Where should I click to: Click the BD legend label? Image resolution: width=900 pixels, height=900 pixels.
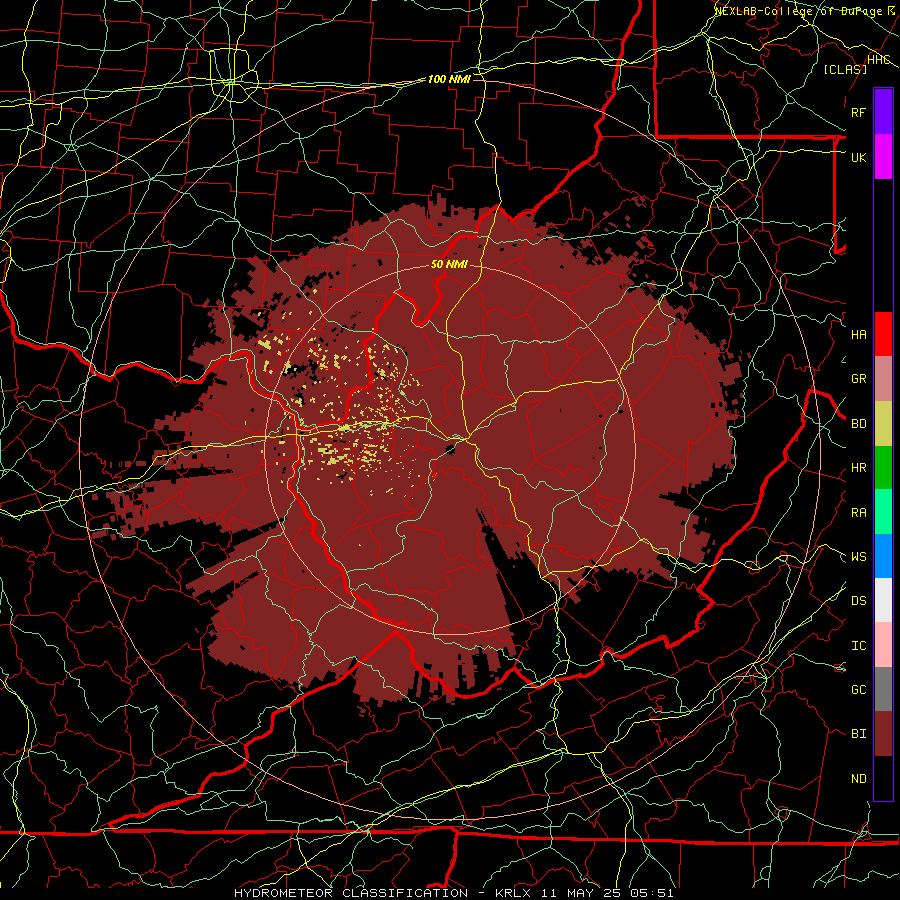(859, 423)
